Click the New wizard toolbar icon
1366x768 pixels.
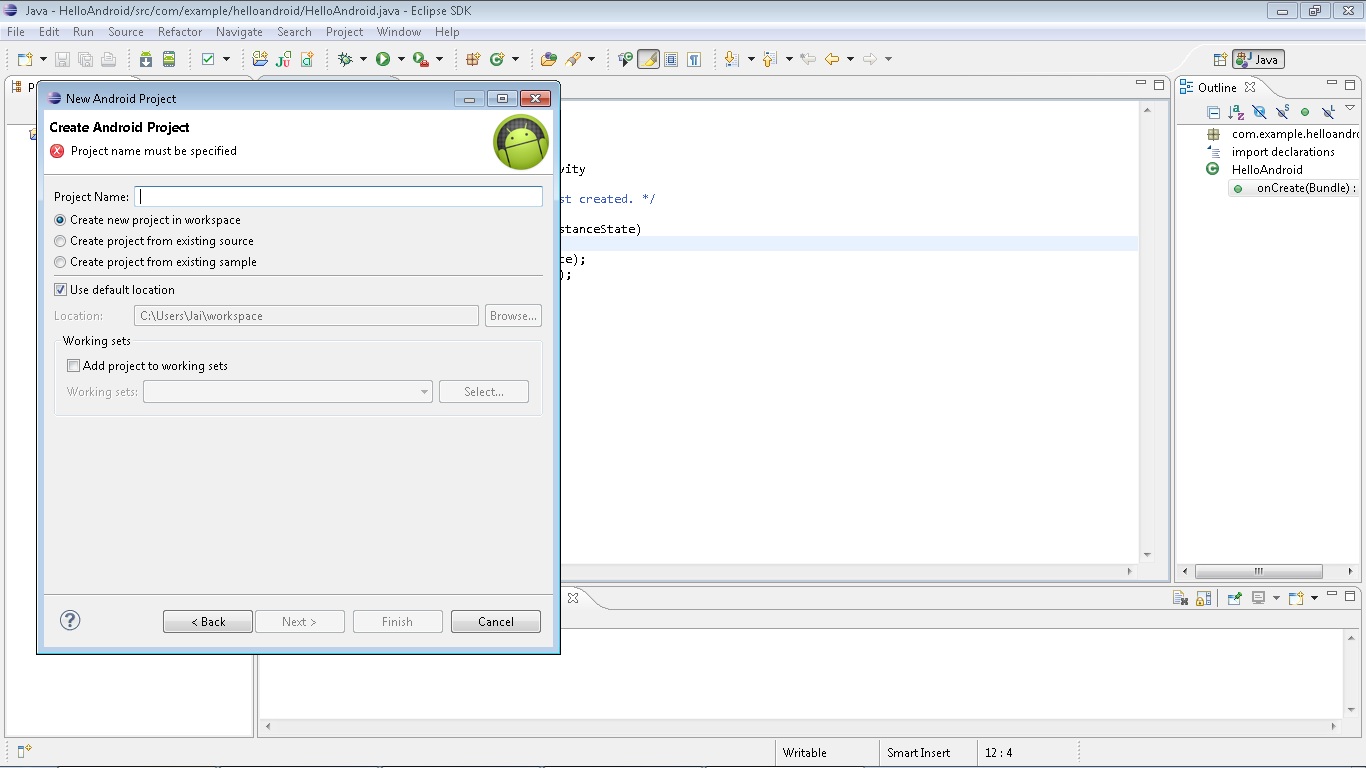pyautogui.click(x=25, y=59)
